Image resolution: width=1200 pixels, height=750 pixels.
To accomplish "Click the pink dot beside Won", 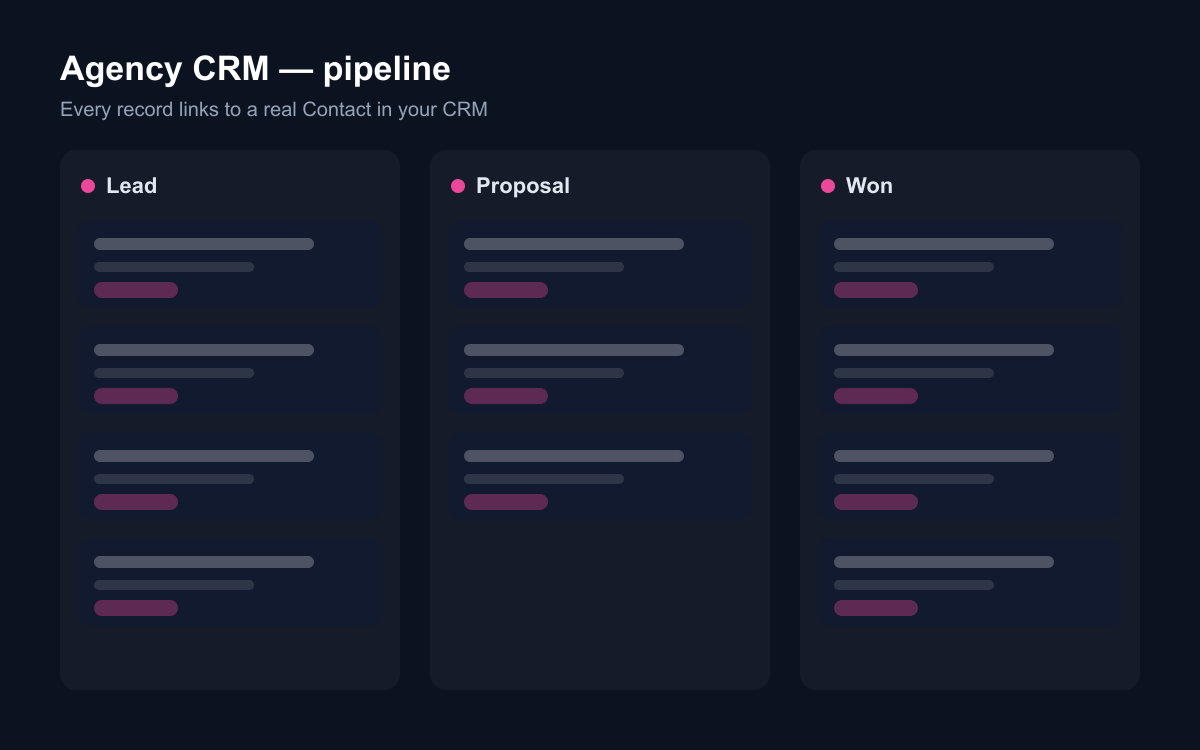I will point(828,186).
